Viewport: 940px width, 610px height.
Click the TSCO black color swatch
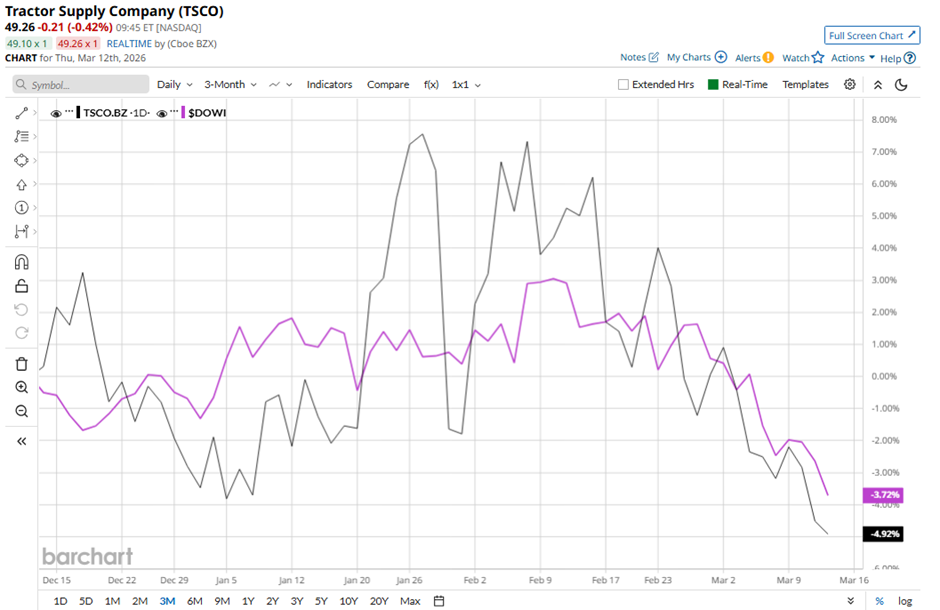tap(79, 113)
